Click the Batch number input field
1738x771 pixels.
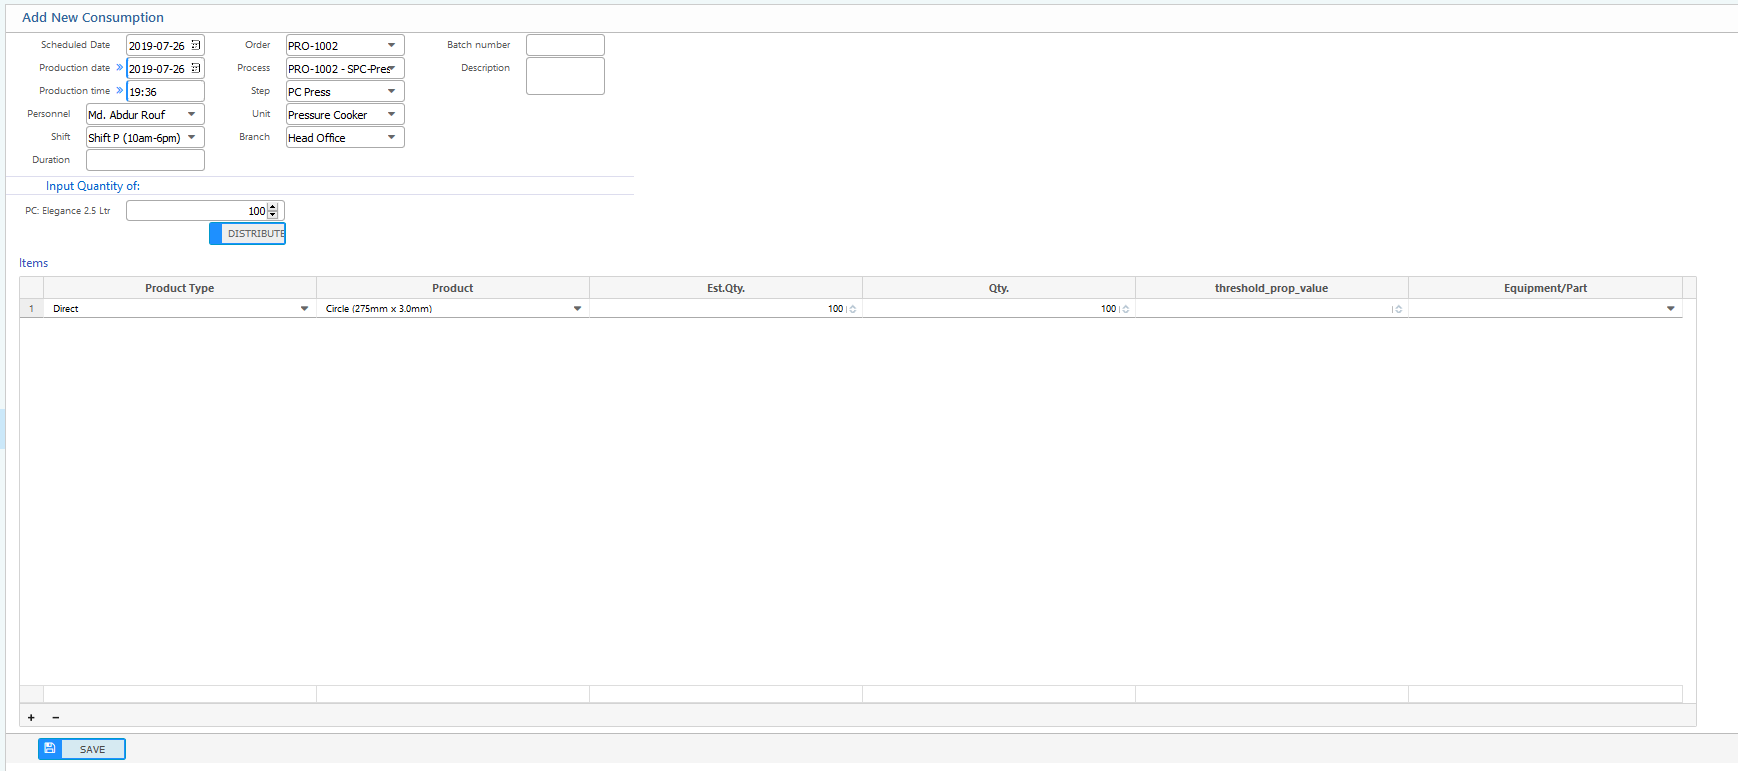tap(565, 45)
